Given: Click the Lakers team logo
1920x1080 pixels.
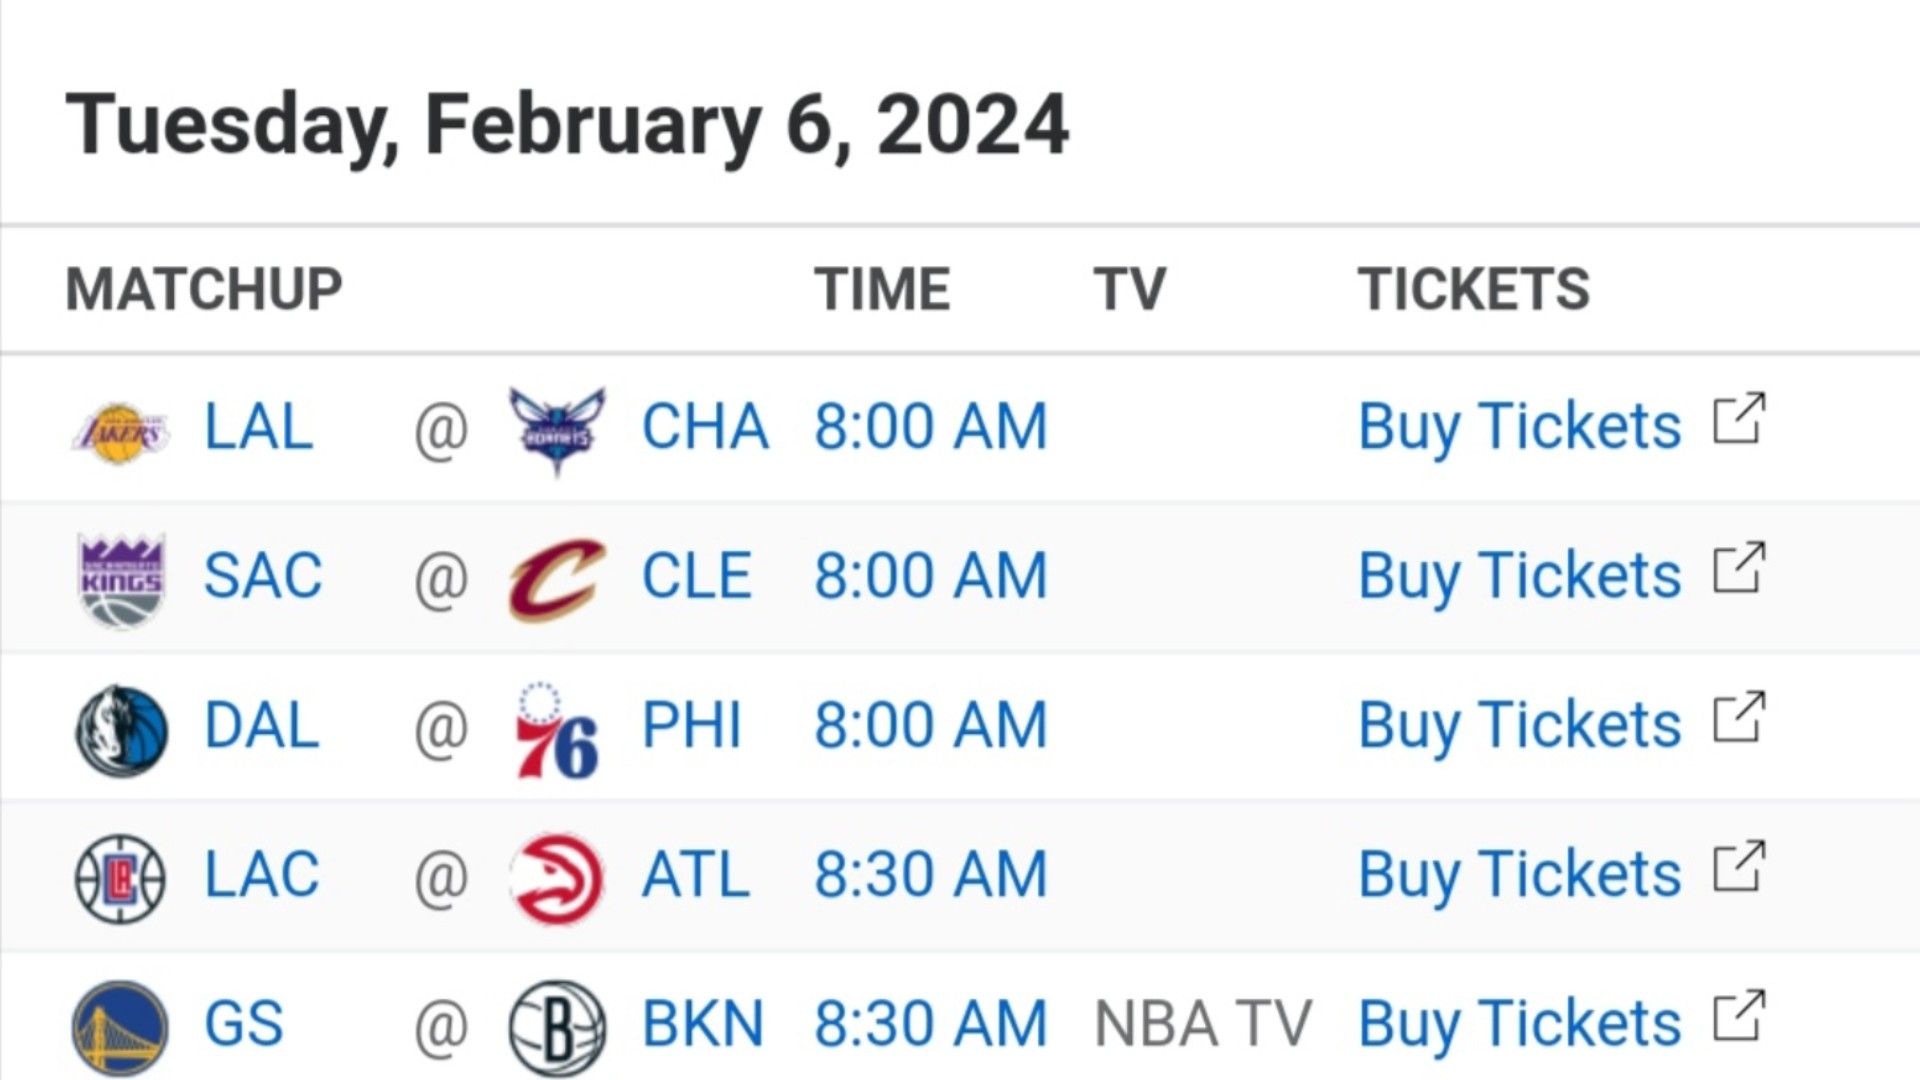Looking at the screenshot, I should (121, 433).
